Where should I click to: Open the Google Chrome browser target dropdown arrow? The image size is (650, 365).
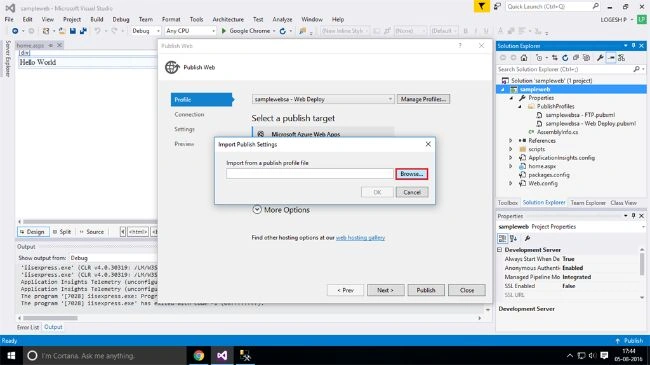[x=274, y=31]
